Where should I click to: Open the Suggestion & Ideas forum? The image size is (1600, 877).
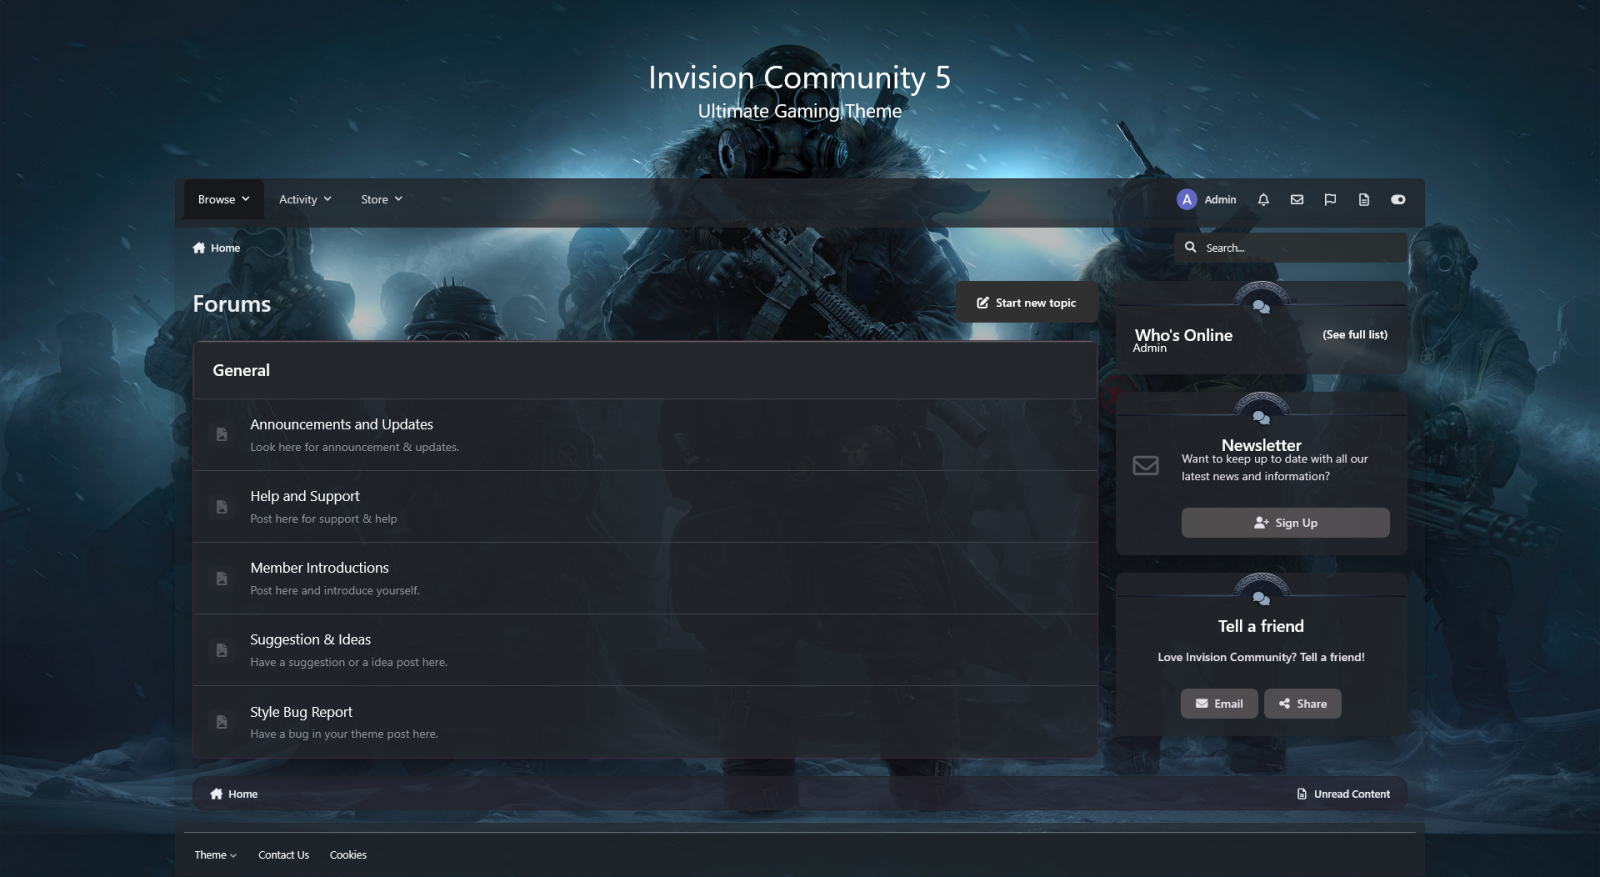[x=311, y=640]
